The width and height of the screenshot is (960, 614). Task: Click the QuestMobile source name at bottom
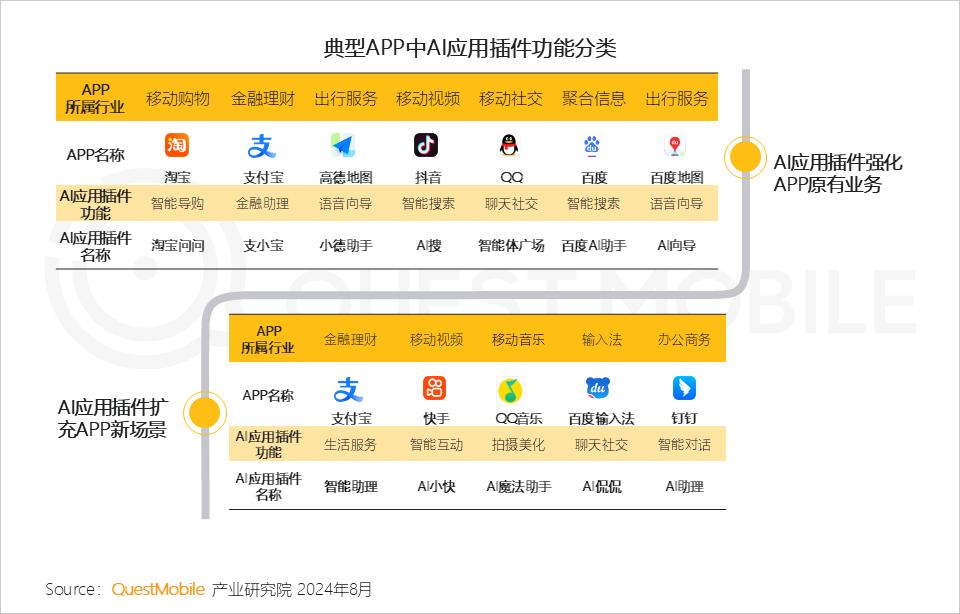coord(158,590)
